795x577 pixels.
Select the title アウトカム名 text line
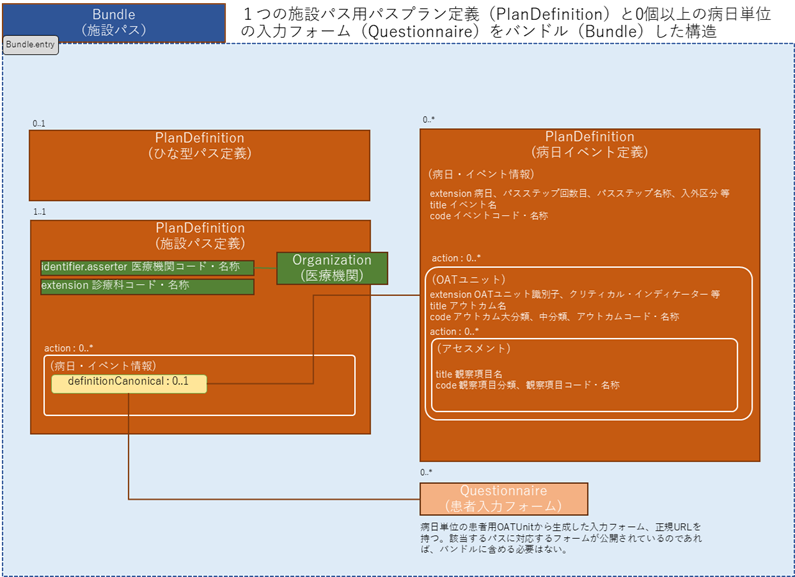click(x=468, y=306)
